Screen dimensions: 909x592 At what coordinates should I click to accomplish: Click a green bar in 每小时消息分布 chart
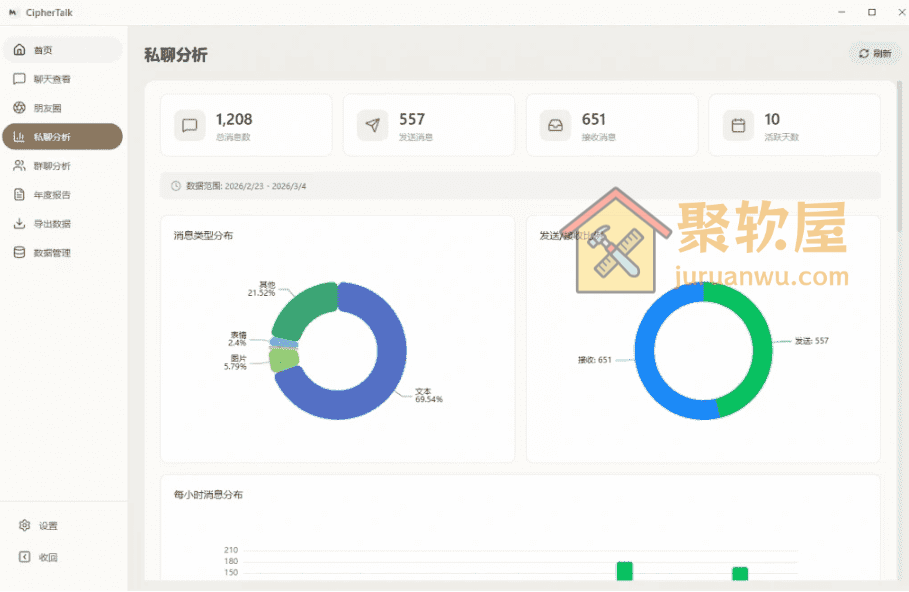click(623, 570)
